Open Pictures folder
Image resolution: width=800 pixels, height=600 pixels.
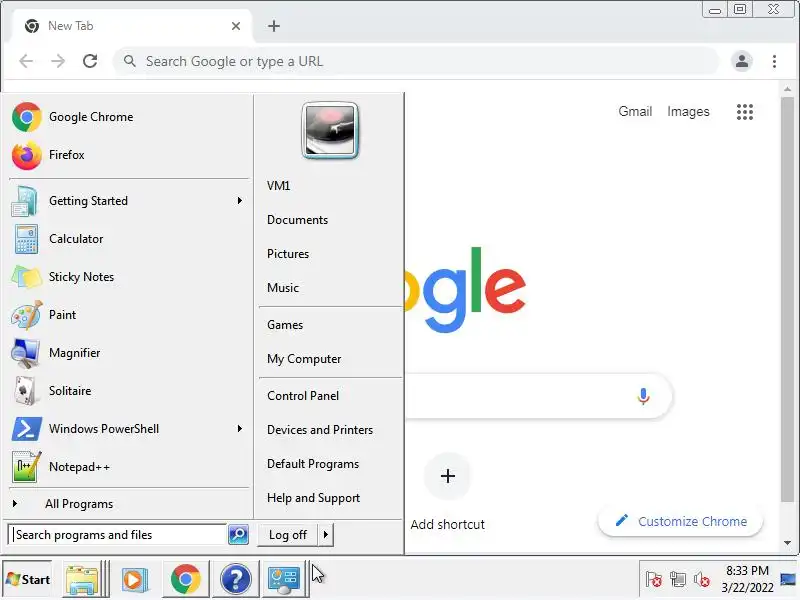pos(288,254)
